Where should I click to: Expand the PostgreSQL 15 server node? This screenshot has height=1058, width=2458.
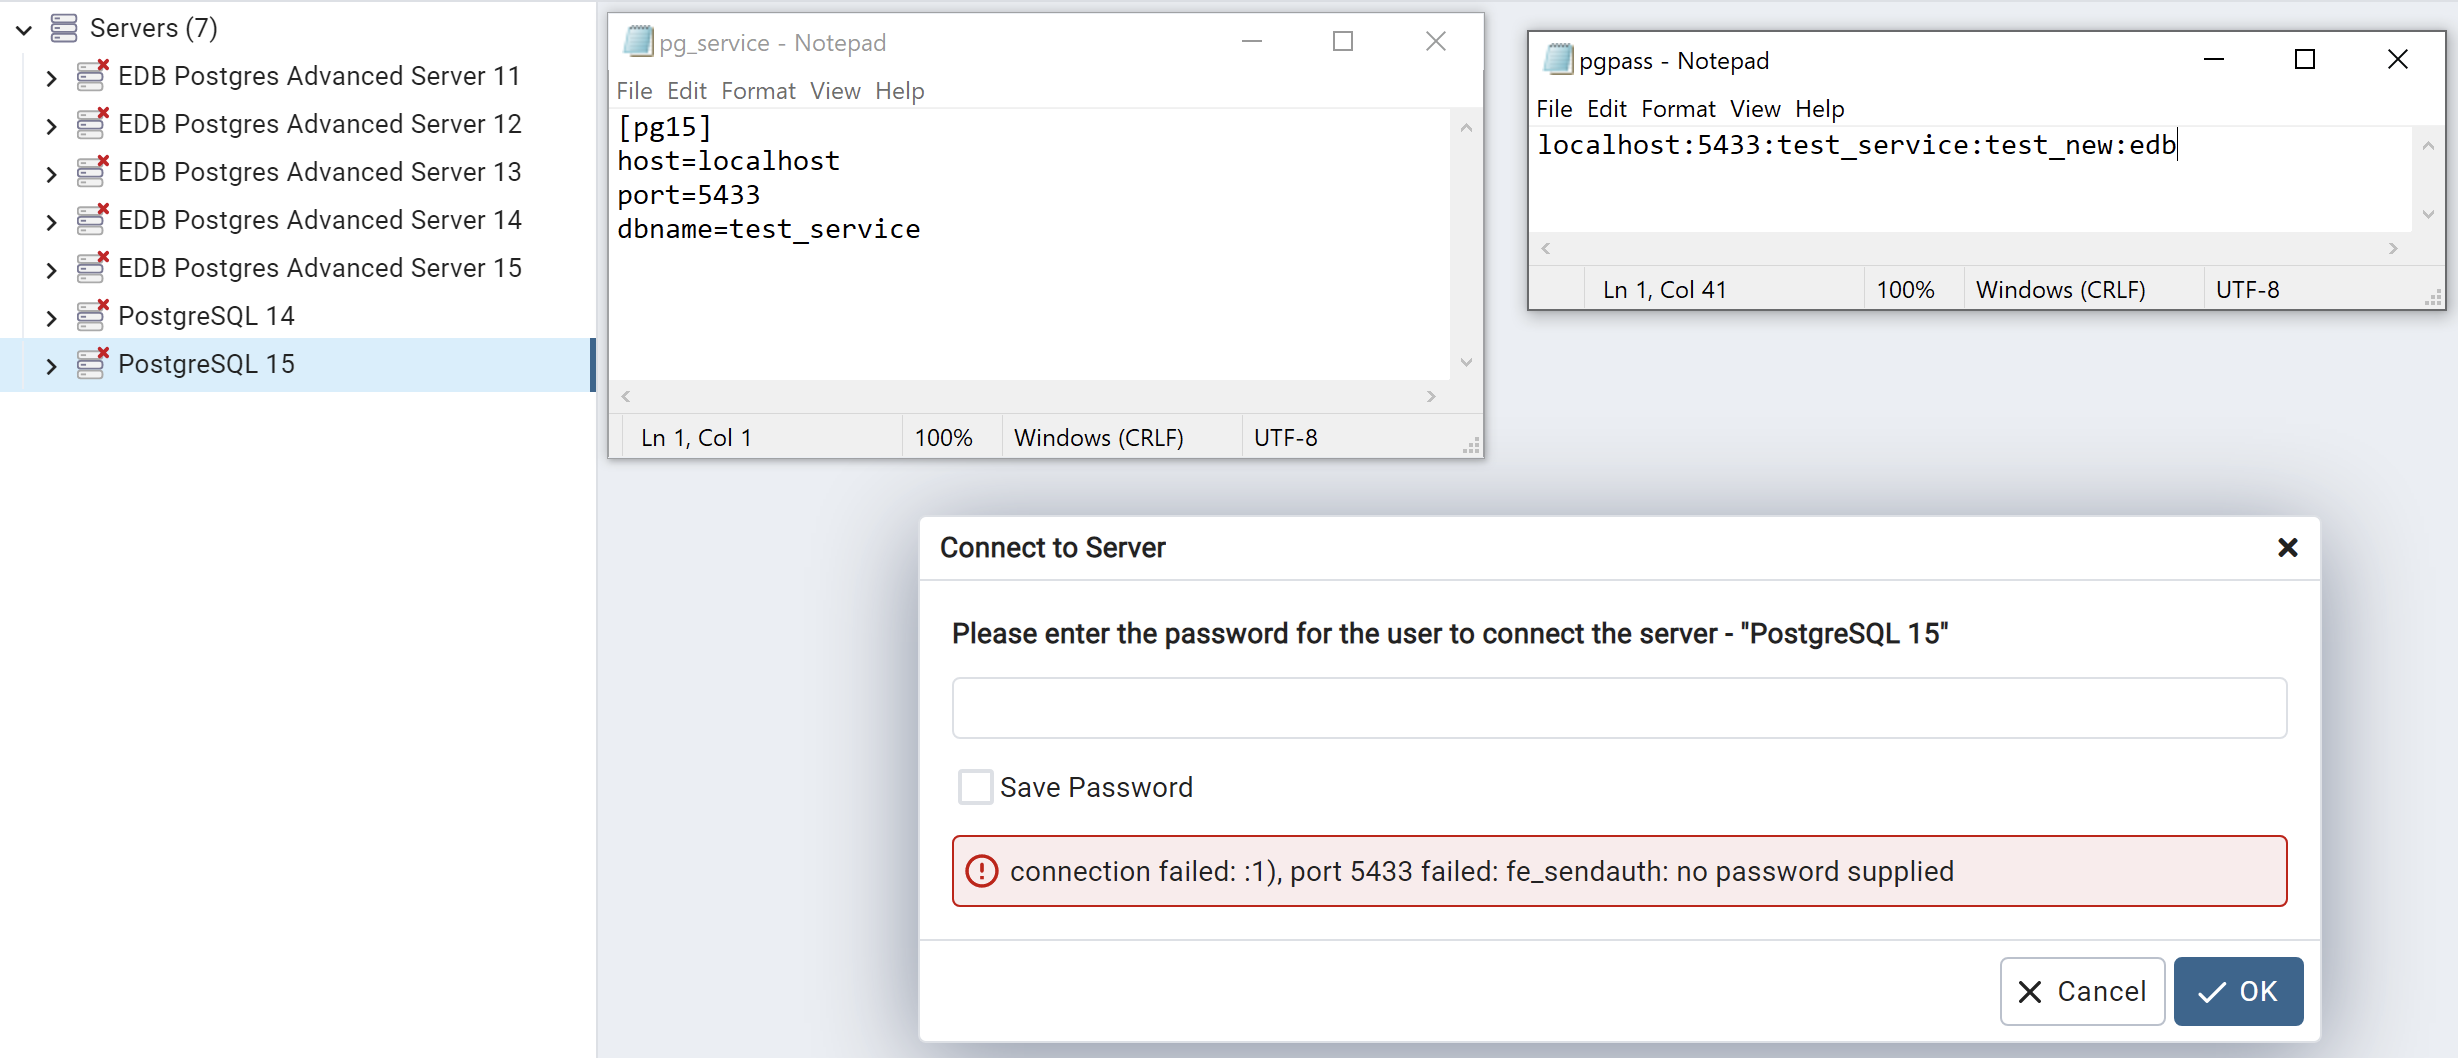point(52,365)
